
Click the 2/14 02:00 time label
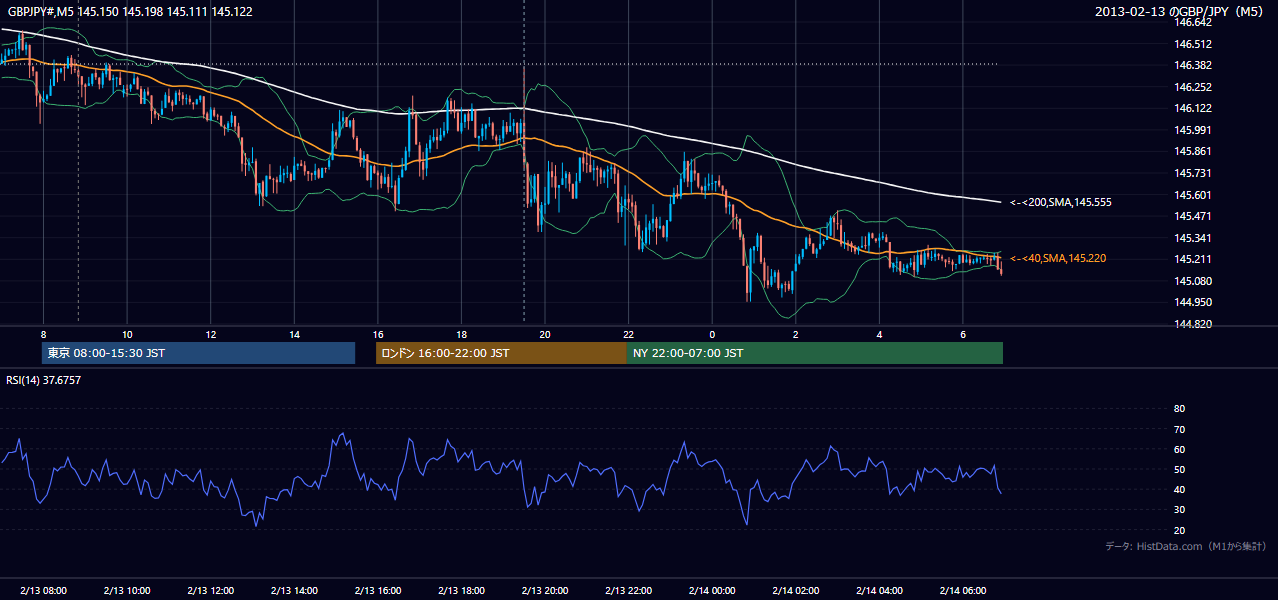(x=796, y=591)
